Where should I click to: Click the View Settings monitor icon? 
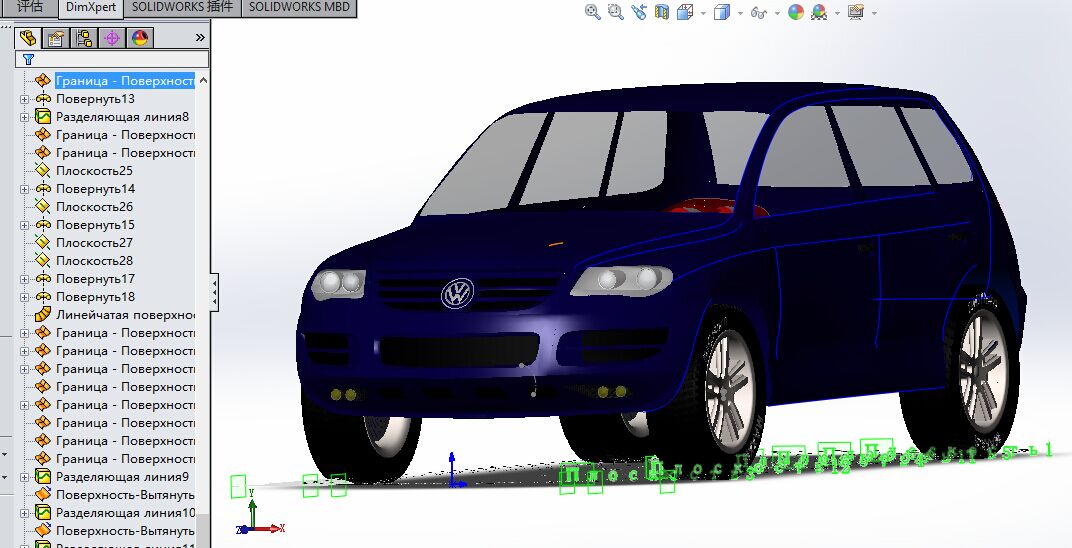[856, 12]
